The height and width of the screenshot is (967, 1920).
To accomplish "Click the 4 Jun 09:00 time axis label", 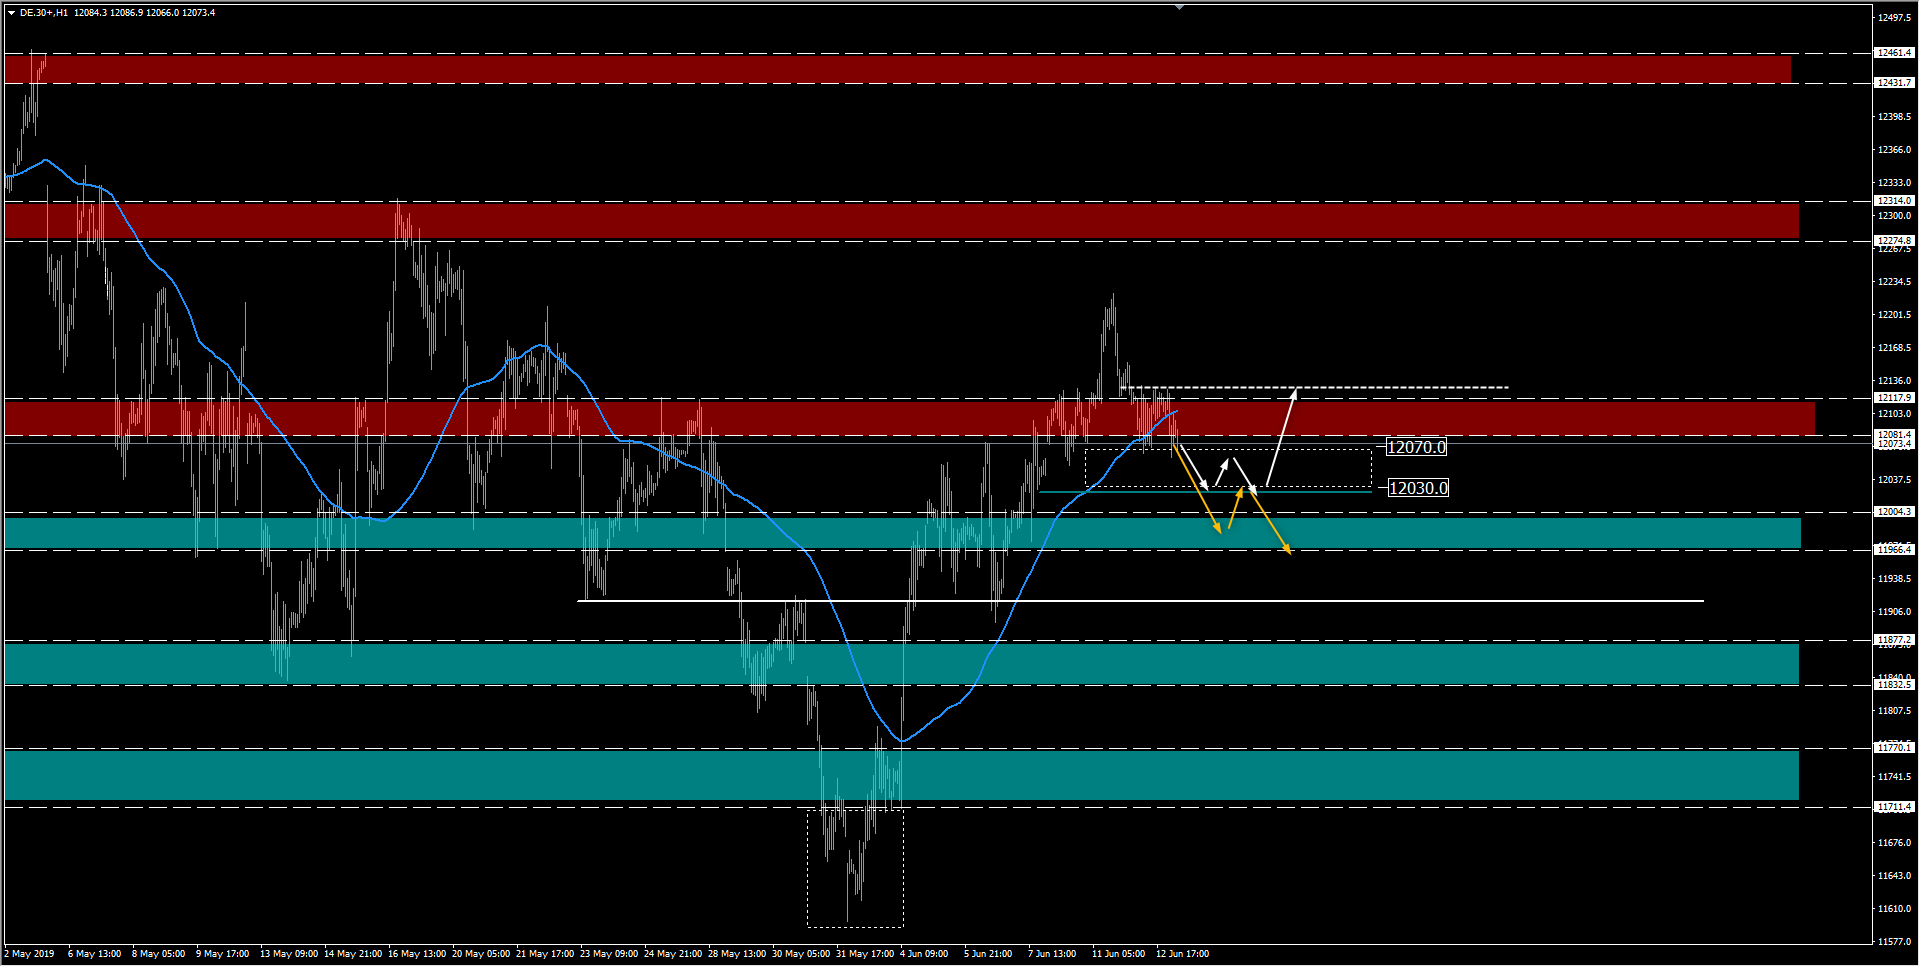I will pyautogui.click(x=924, y=954).
